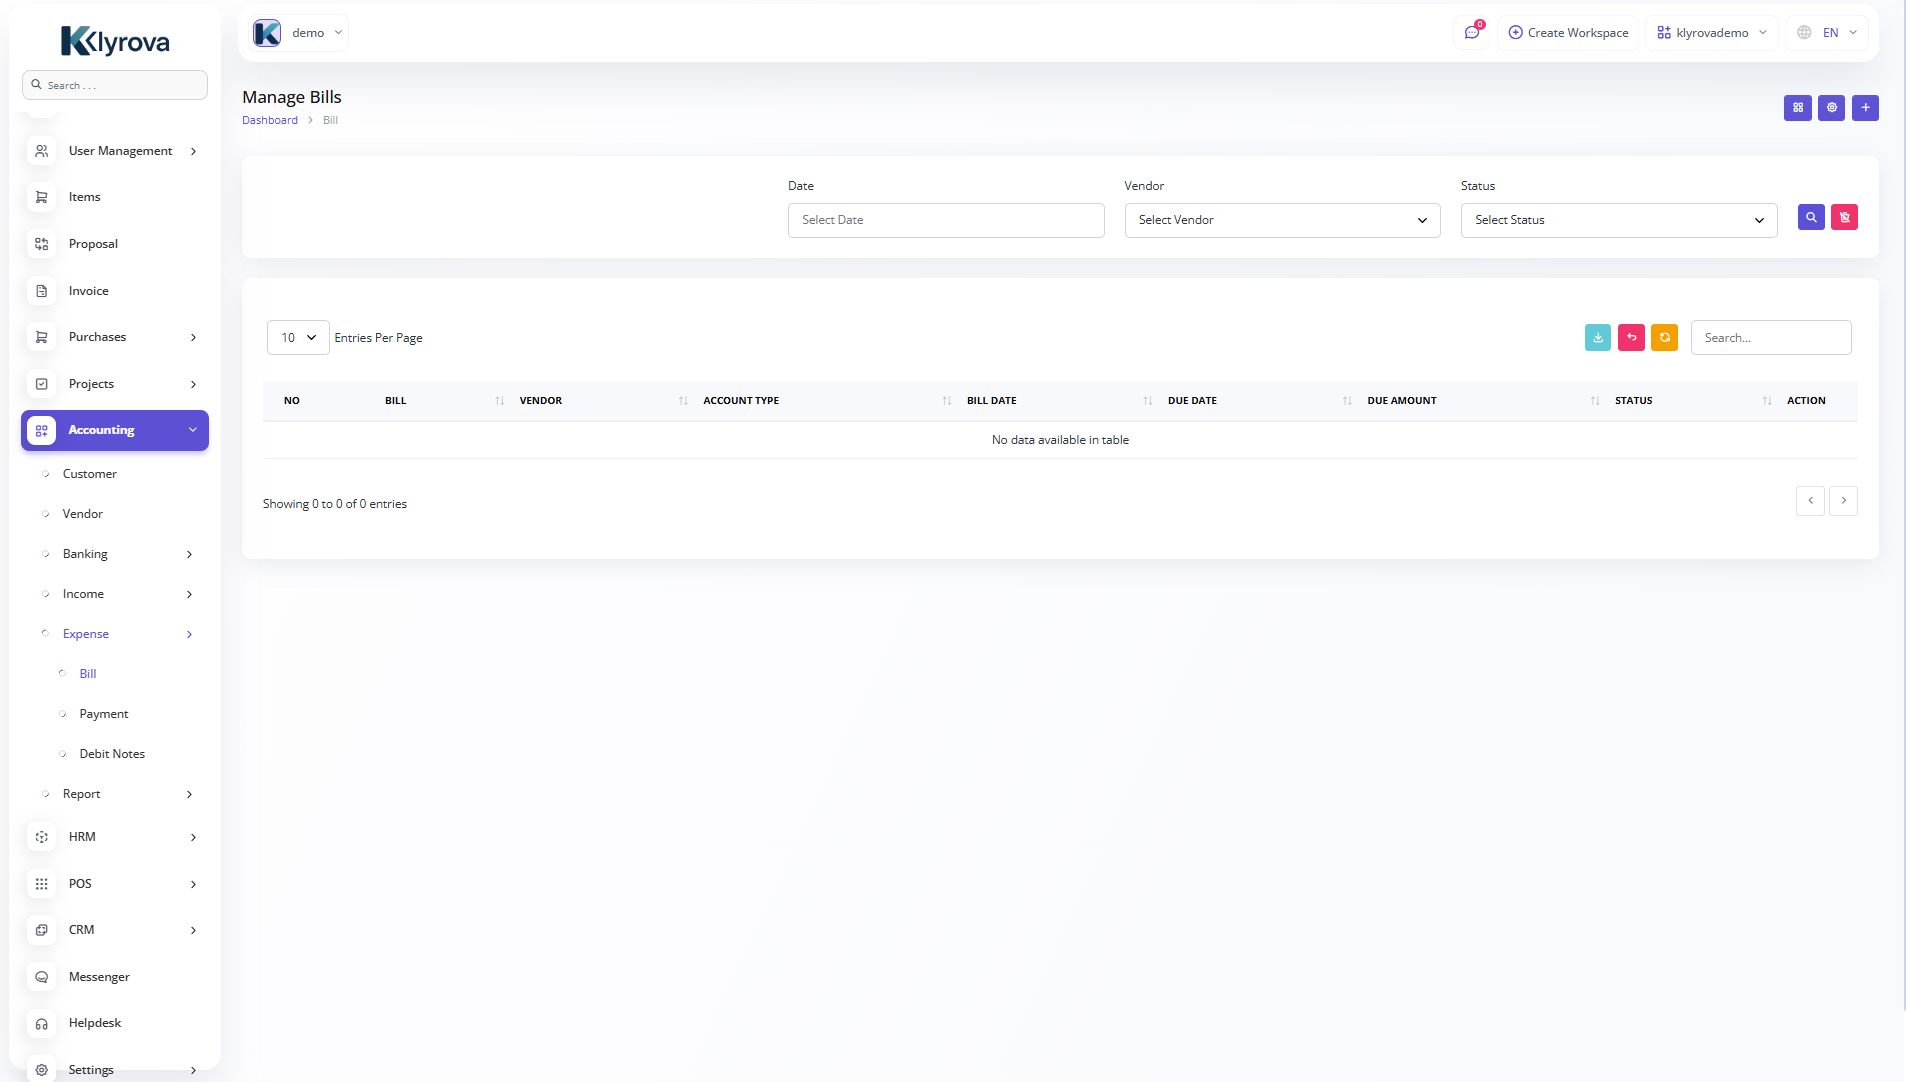Open the settings gear icon beside grid view
Screen dimensions: 1906x1082
point(1831,108)
